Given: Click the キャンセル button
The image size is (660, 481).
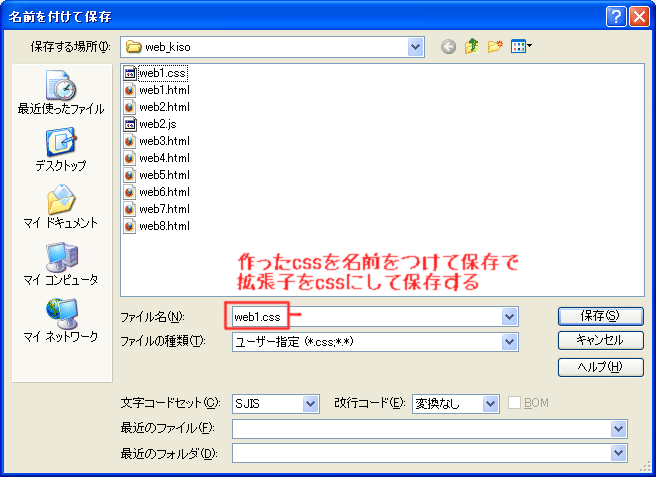Looking at the screenshot, I should [601, 340].
